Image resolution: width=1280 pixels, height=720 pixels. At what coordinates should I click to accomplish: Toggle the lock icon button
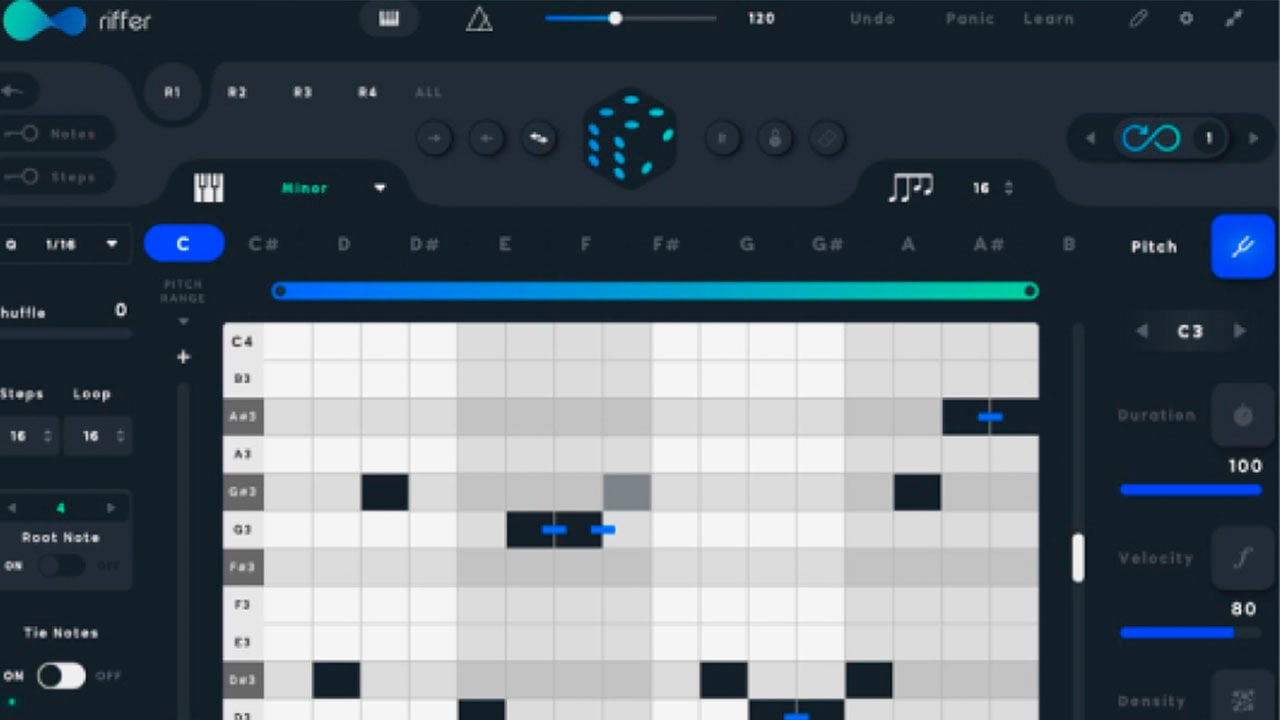pyautogui.click(x=774, y=138)
